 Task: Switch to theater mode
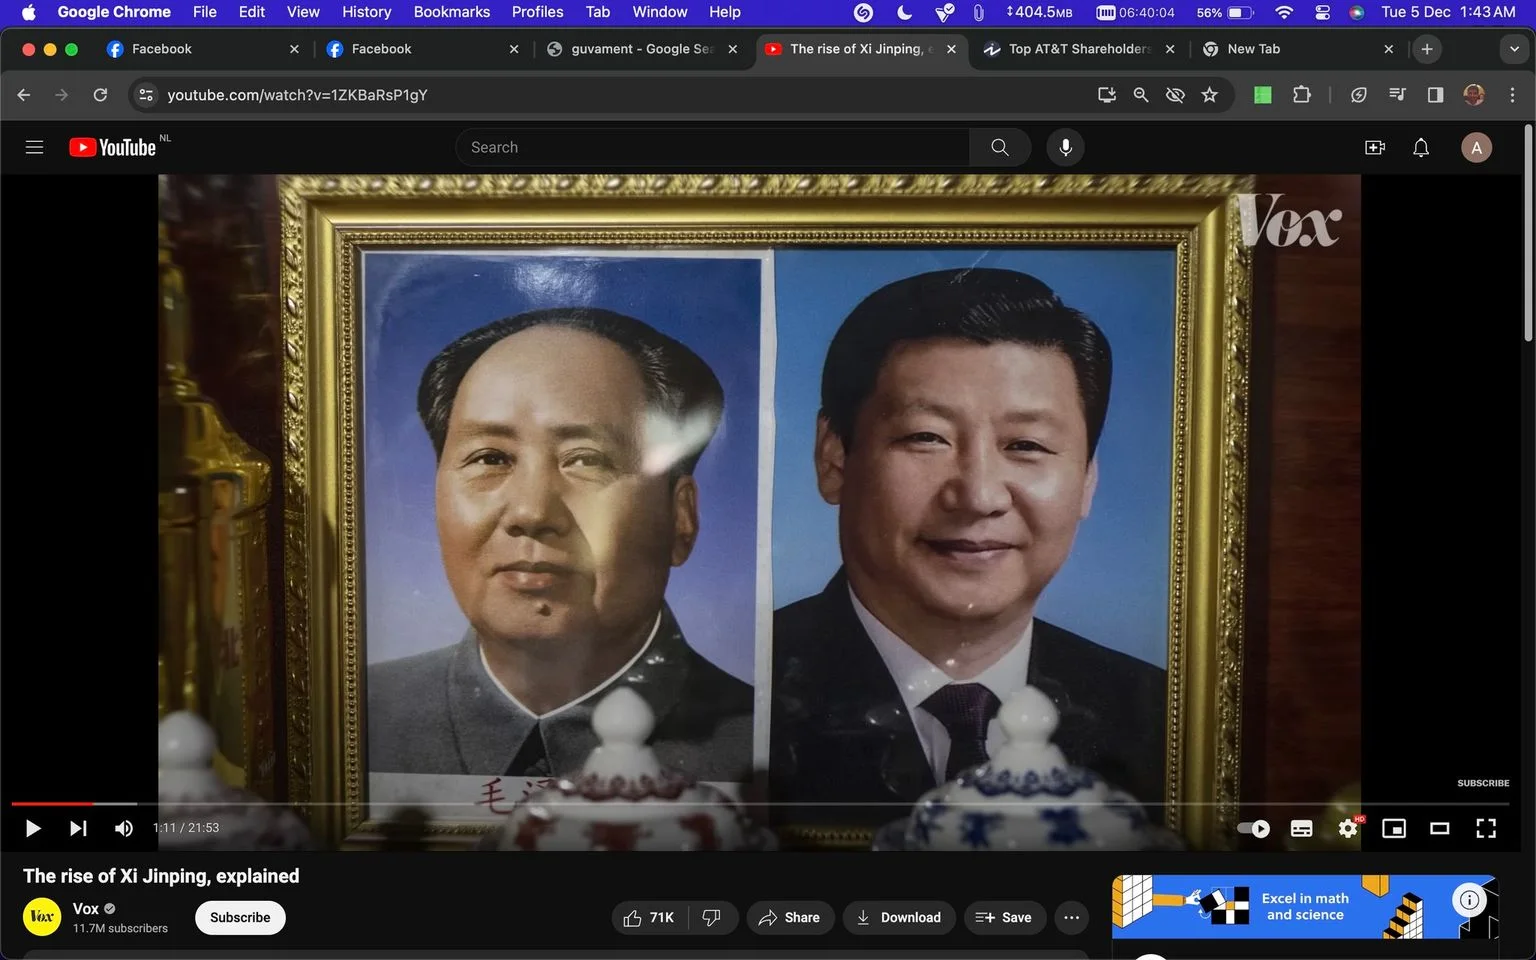coord(1440,828)
